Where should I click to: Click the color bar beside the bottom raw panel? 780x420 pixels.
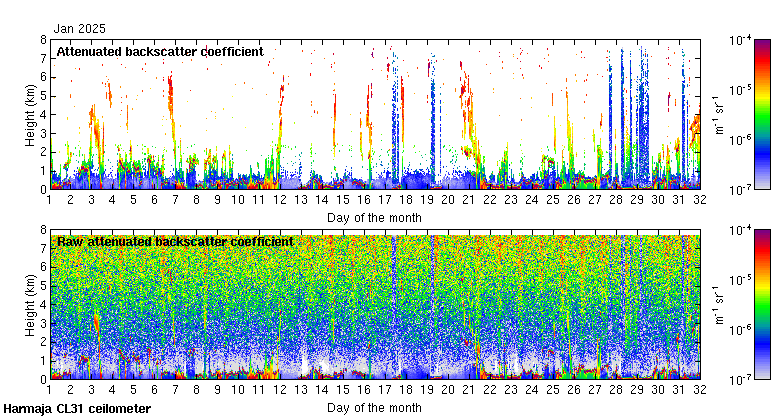(762, 305)
